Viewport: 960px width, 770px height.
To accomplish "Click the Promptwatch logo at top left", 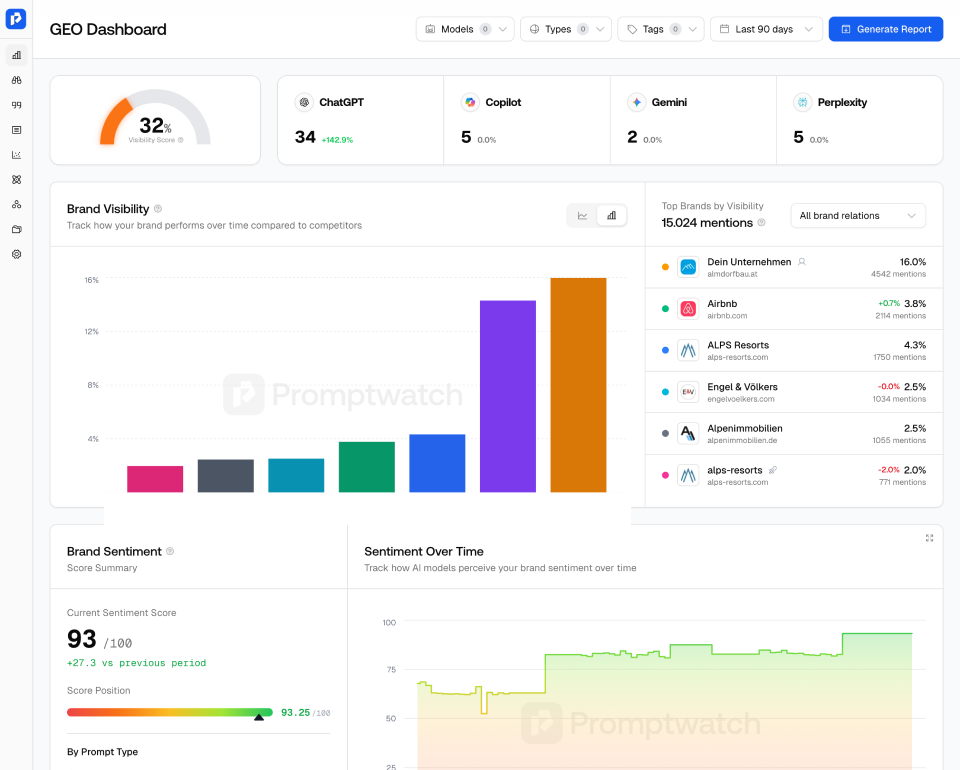I will (x=17, y=18).
